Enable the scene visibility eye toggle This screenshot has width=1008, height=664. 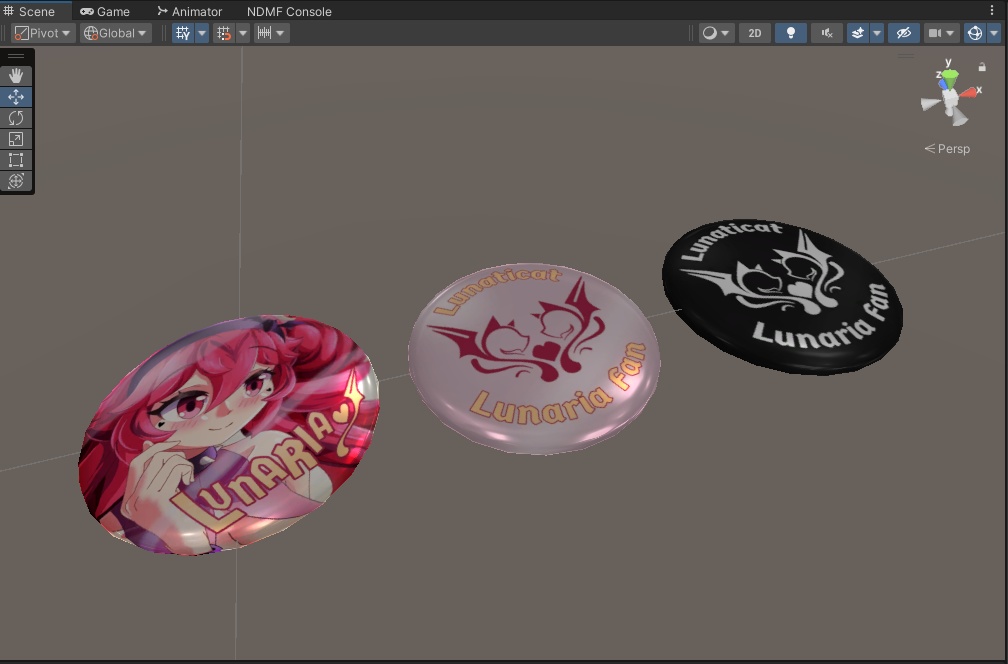click(902, 33)
